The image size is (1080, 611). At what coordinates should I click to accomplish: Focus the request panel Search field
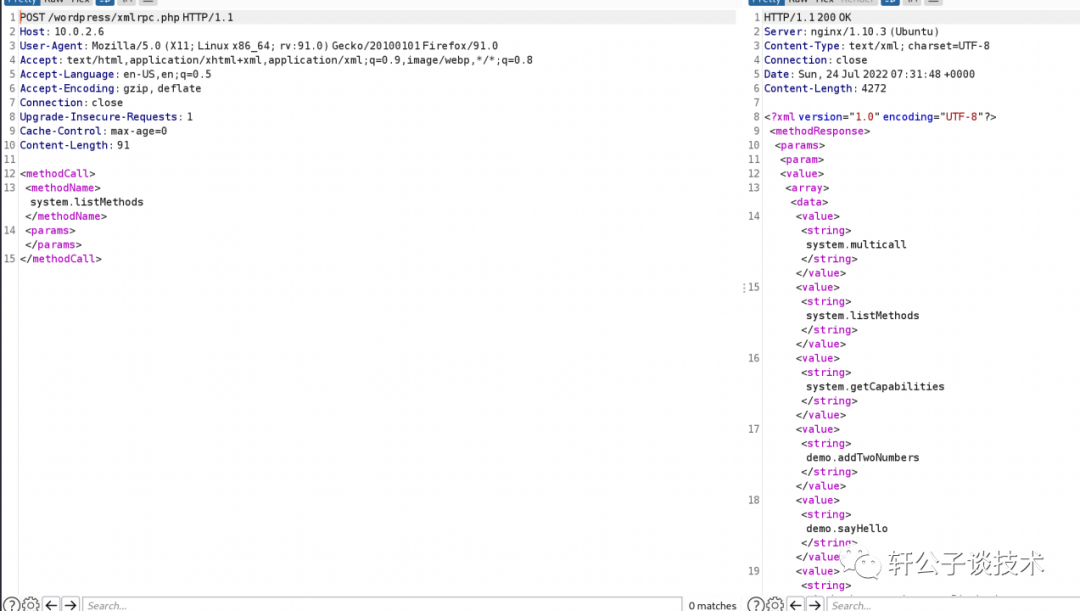coord(382,605)
